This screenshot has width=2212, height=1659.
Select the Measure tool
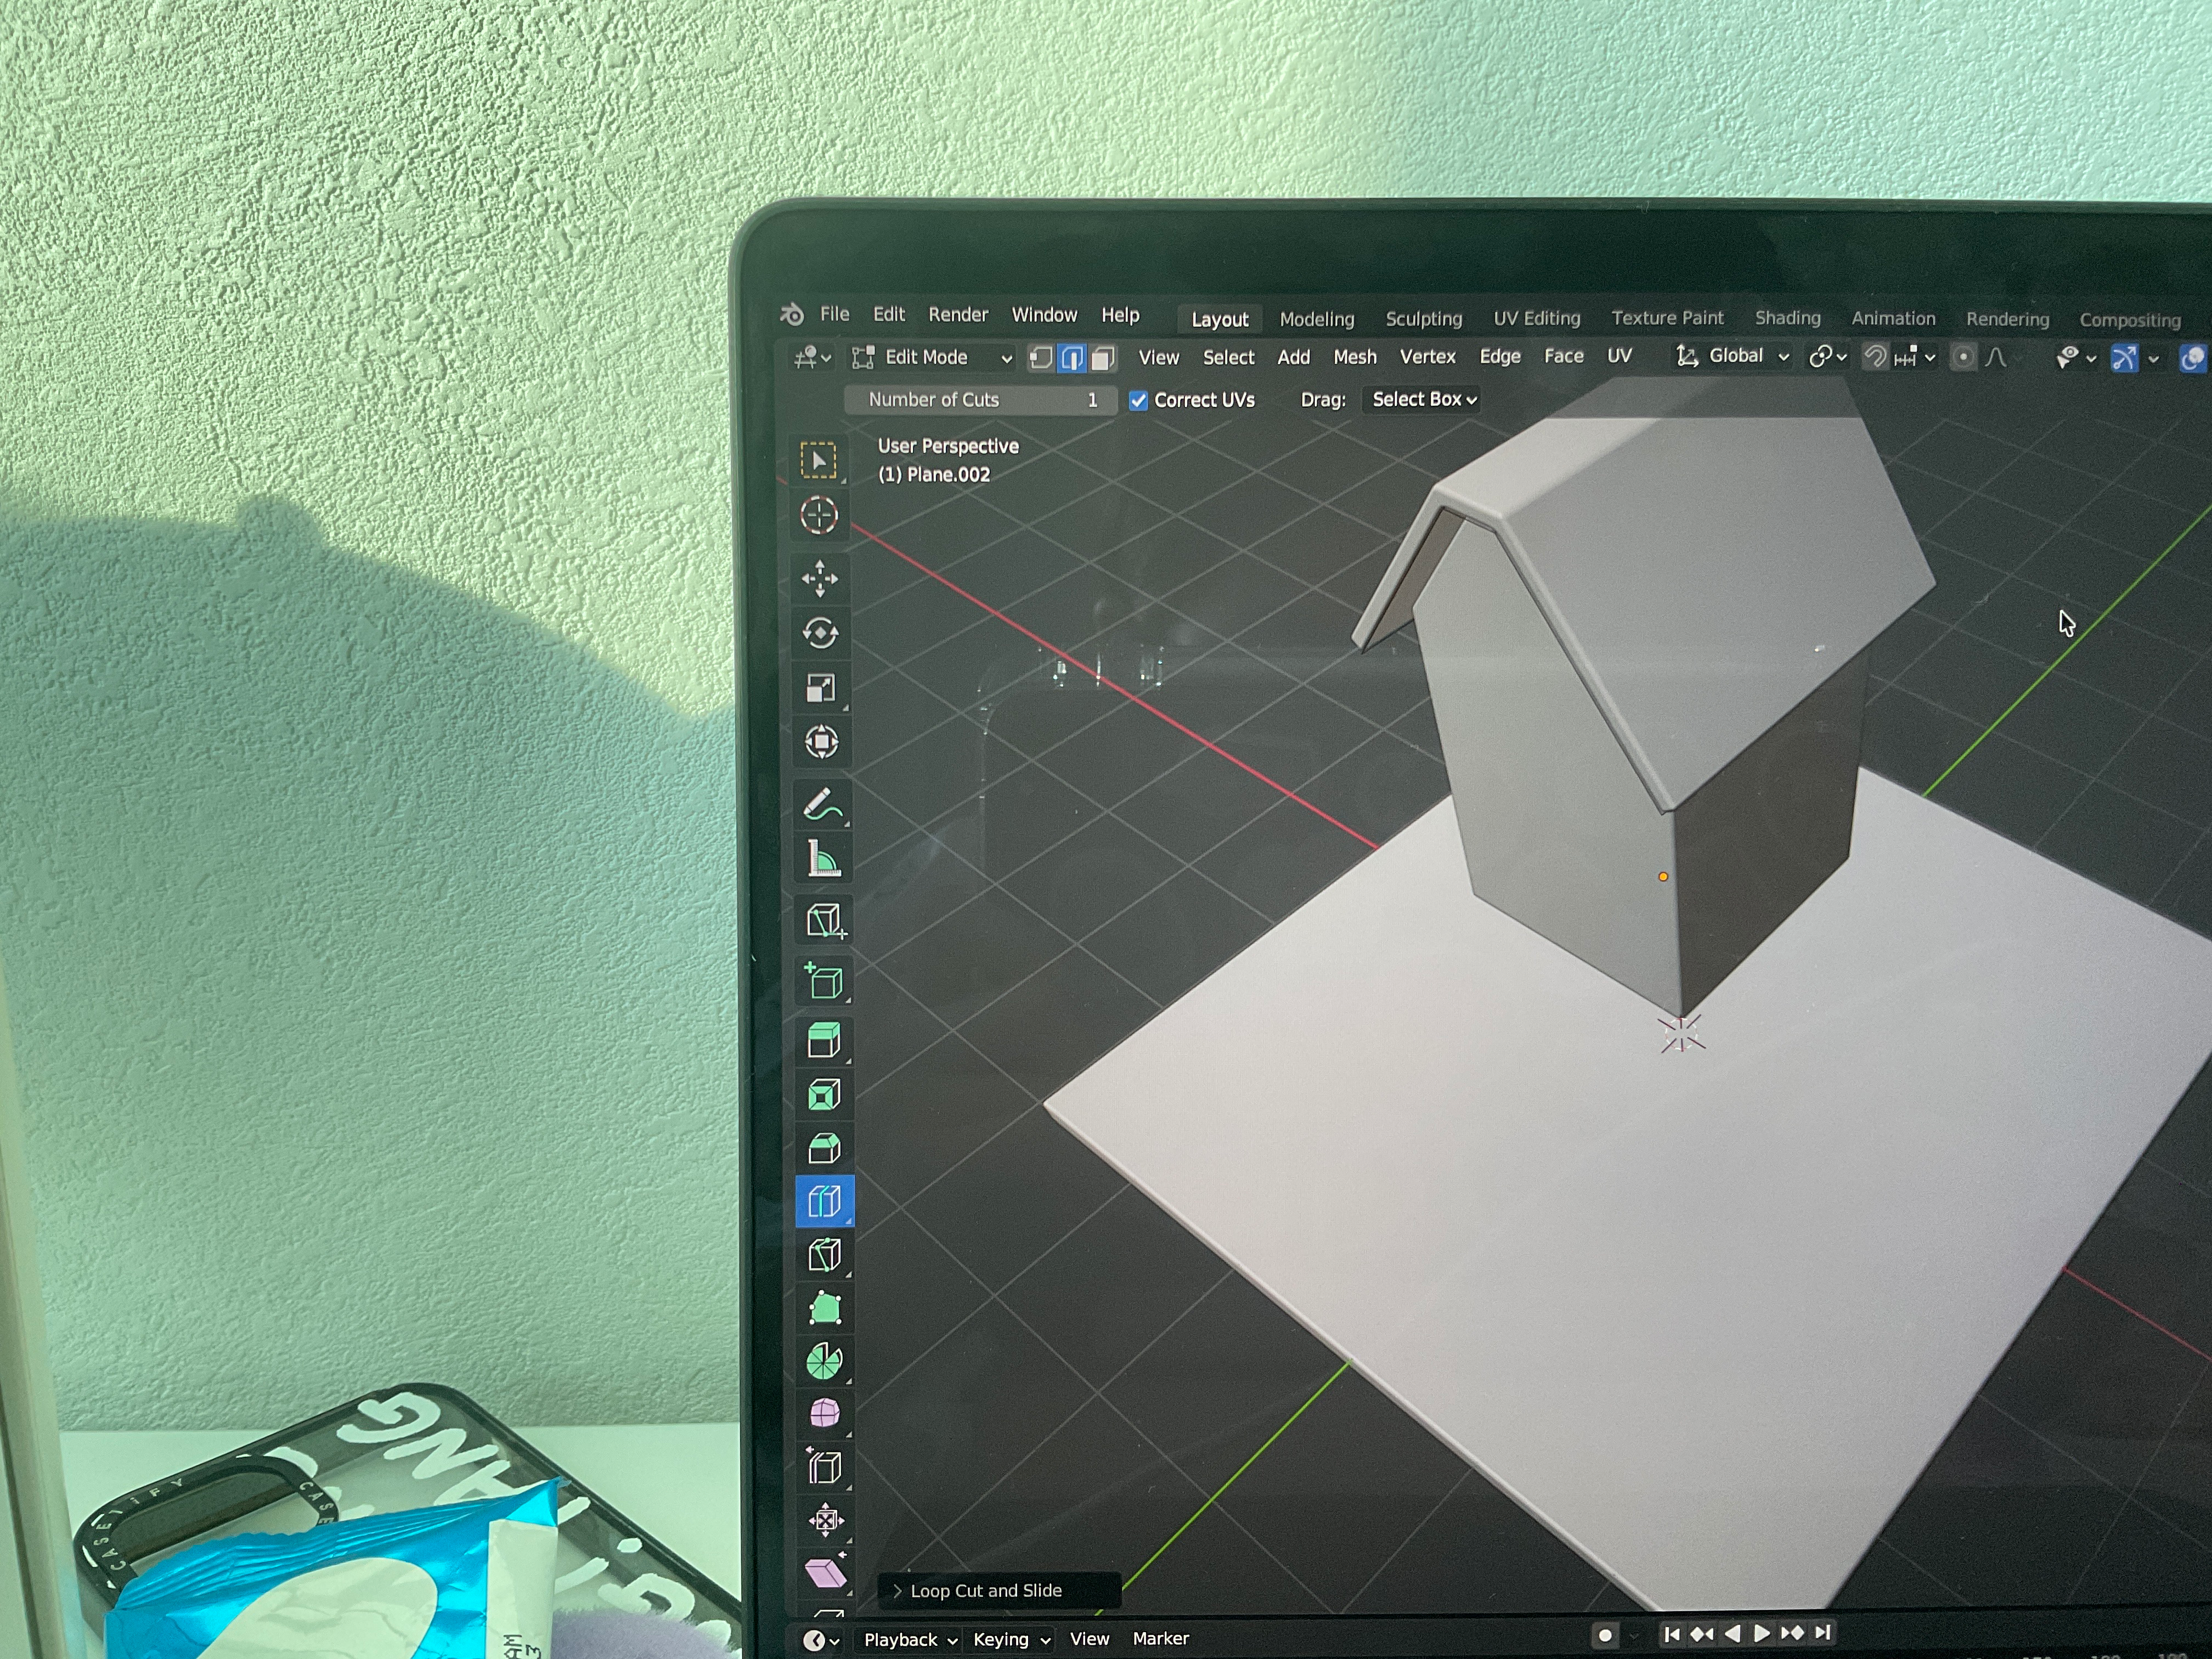pos(823,860)
